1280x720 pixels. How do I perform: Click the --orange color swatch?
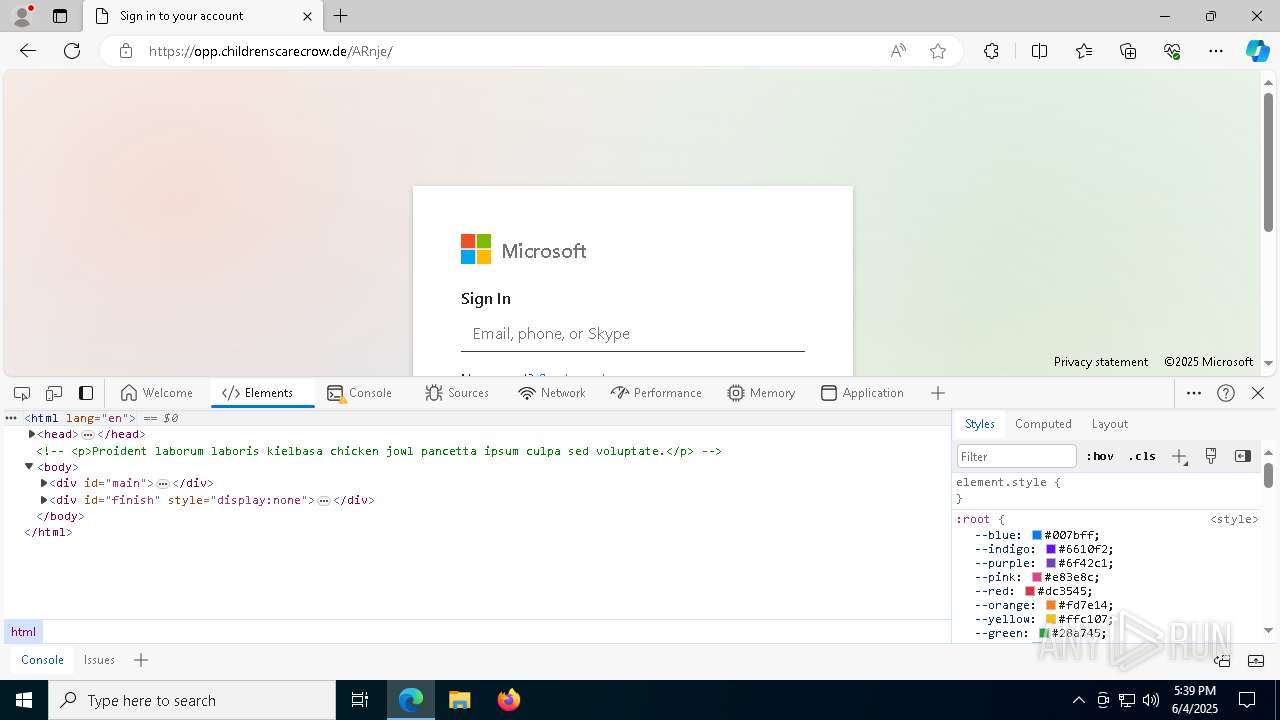pyautogui.click(x=1051, y=606)
